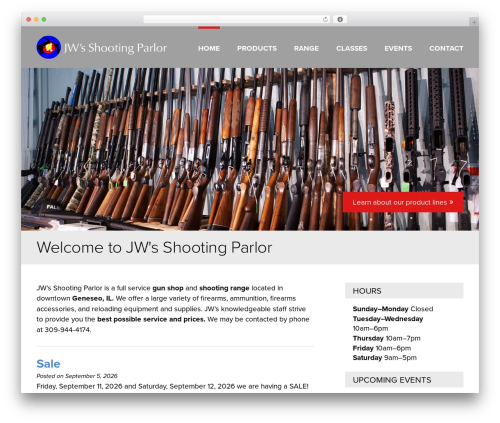
Task: Open the EVENTS menu item
Action: (398, 48)
